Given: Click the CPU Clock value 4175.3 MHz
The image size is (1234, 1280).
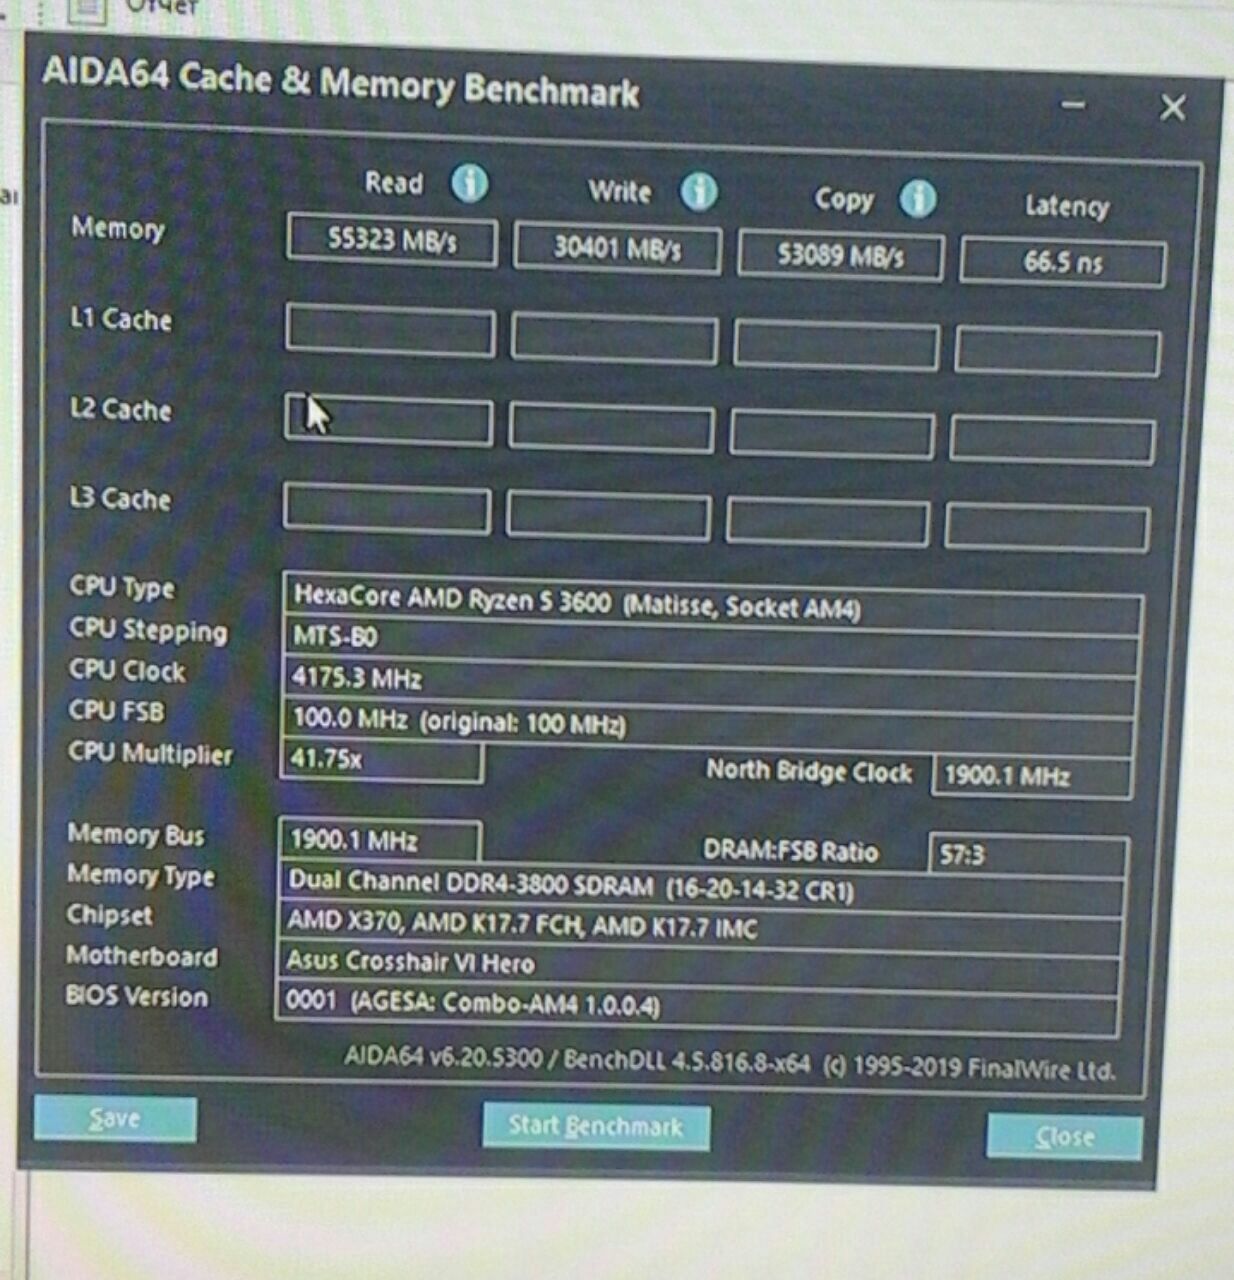Looking at the screenshot, I should tap(709, 688).
